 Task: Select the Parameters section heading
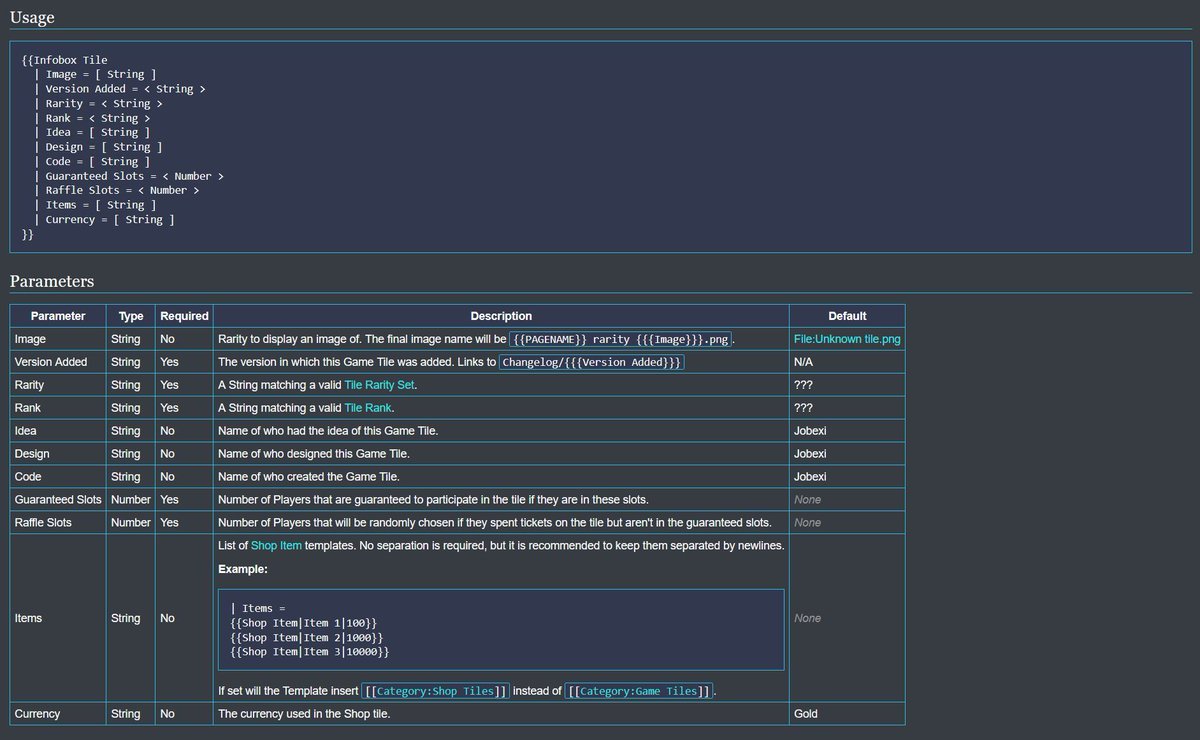point(52,281)
